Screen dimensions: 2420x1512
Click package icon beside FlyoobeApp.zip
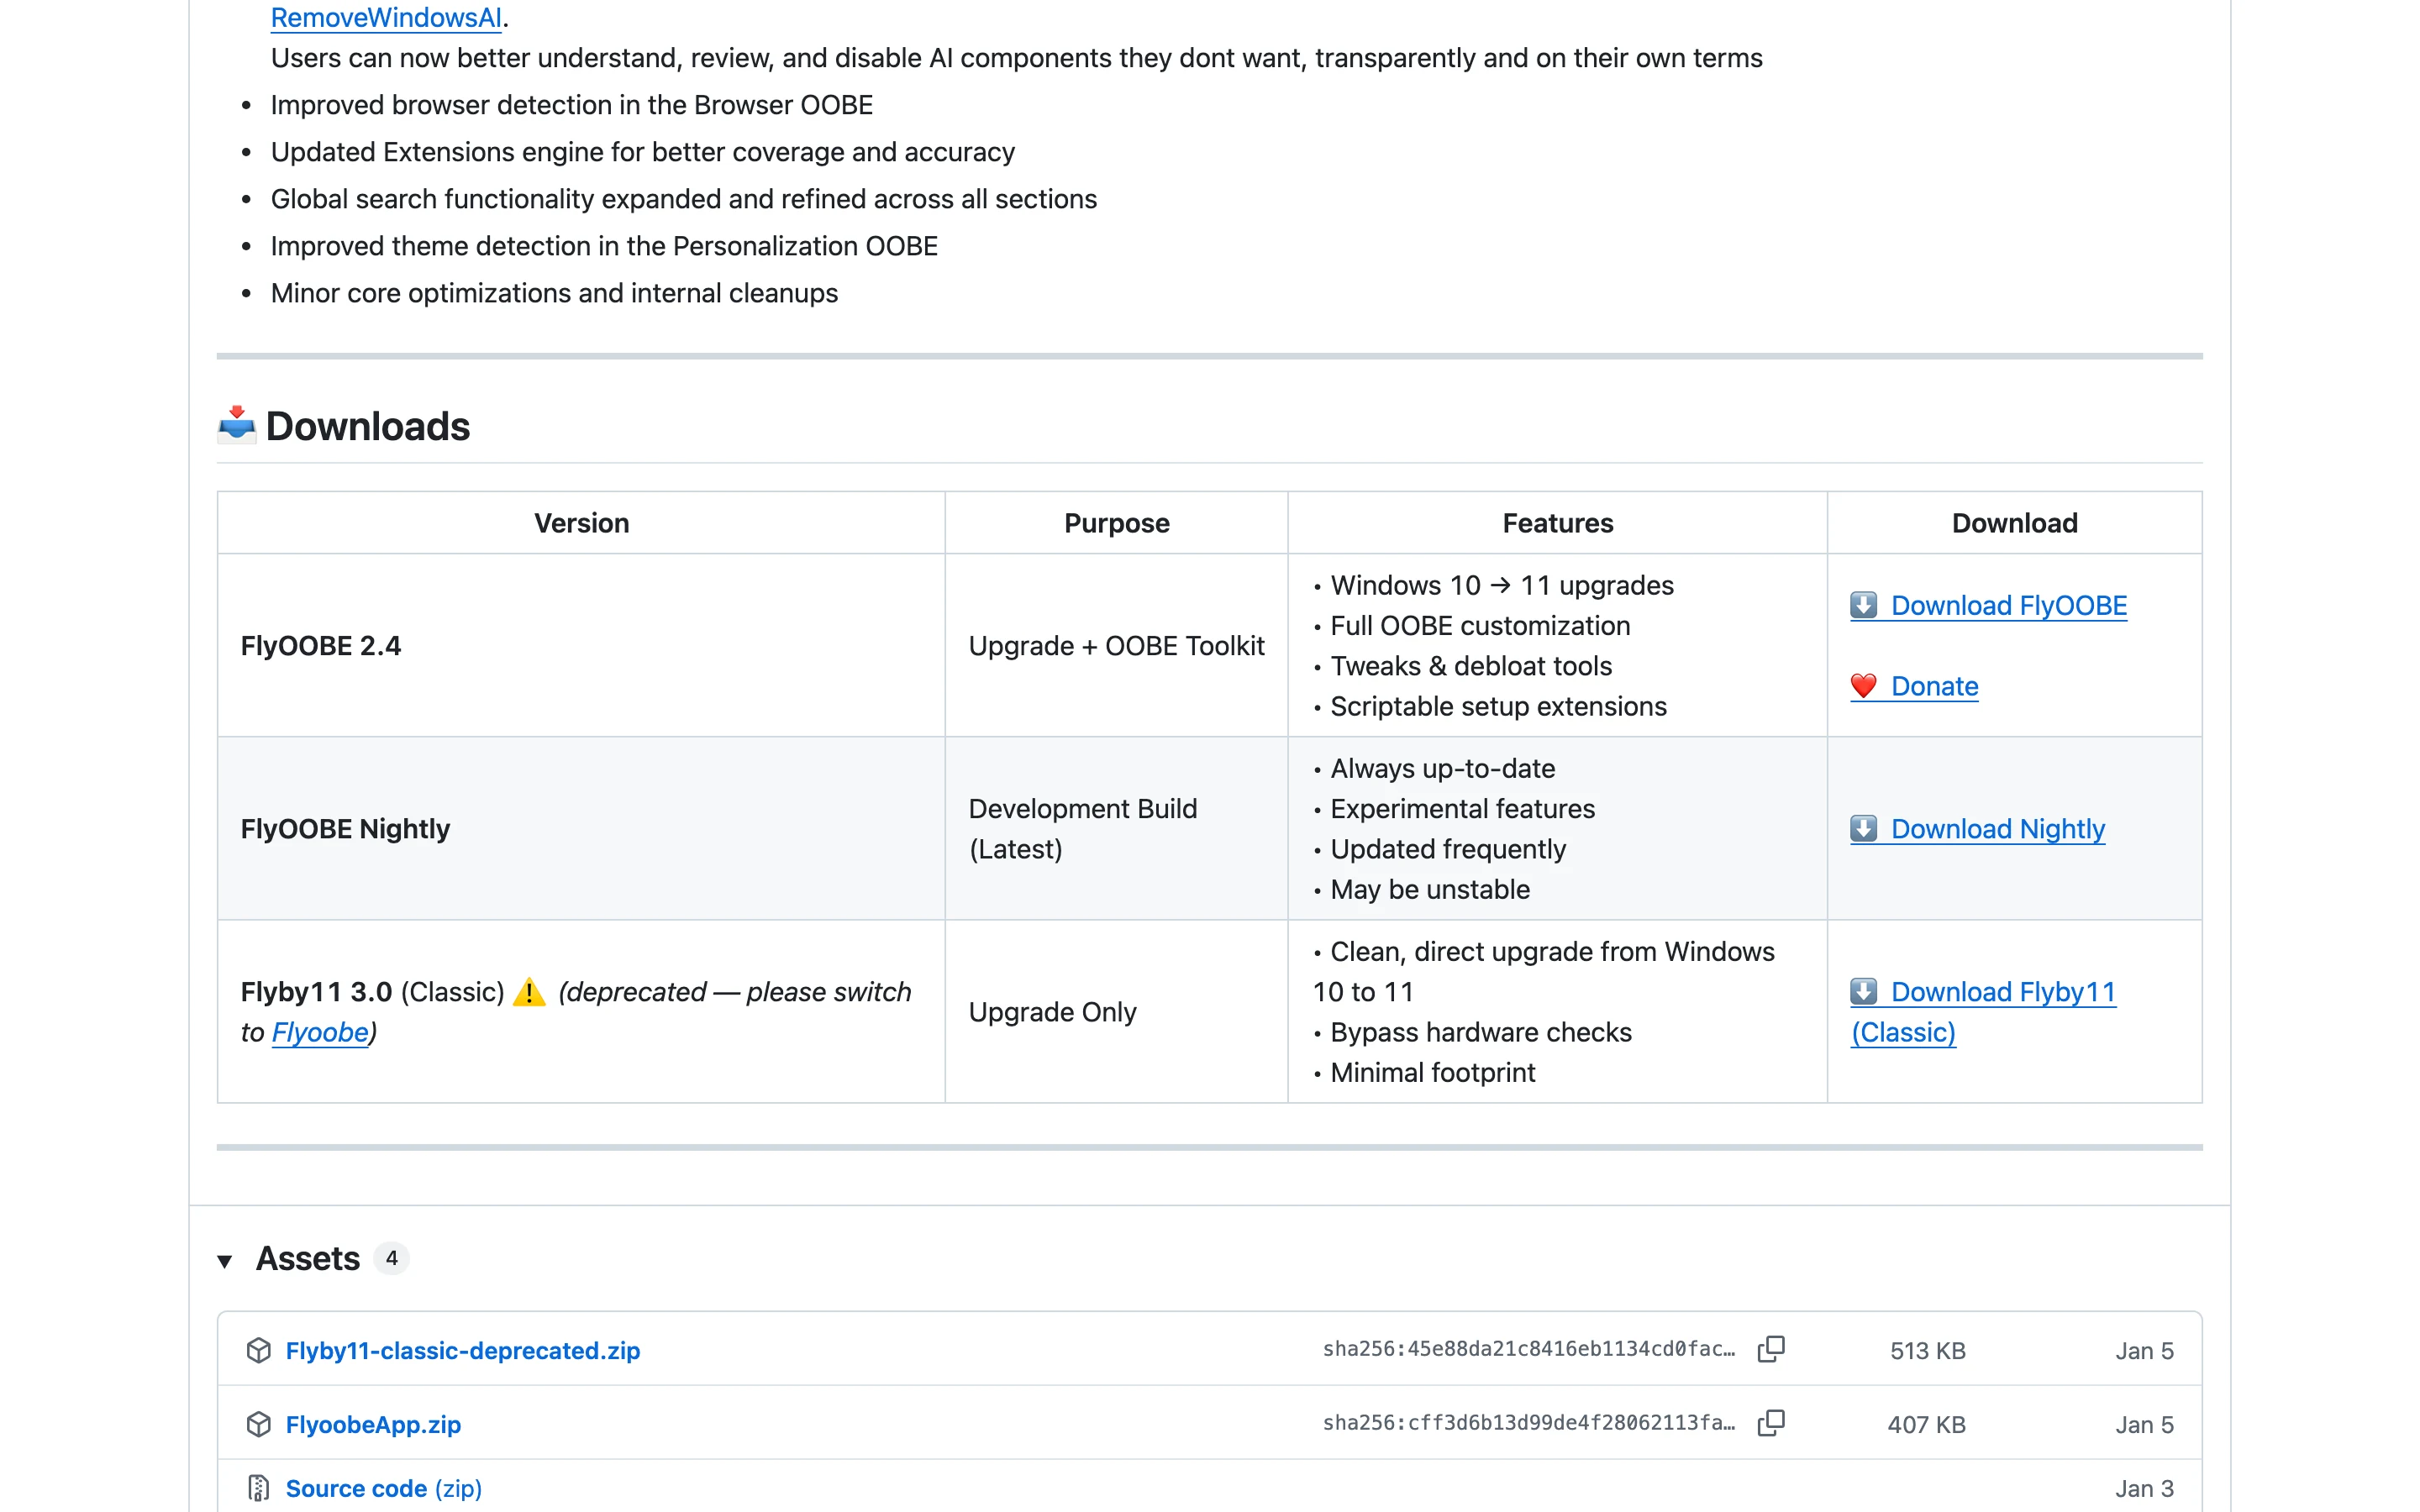[x=258, y=1424]
